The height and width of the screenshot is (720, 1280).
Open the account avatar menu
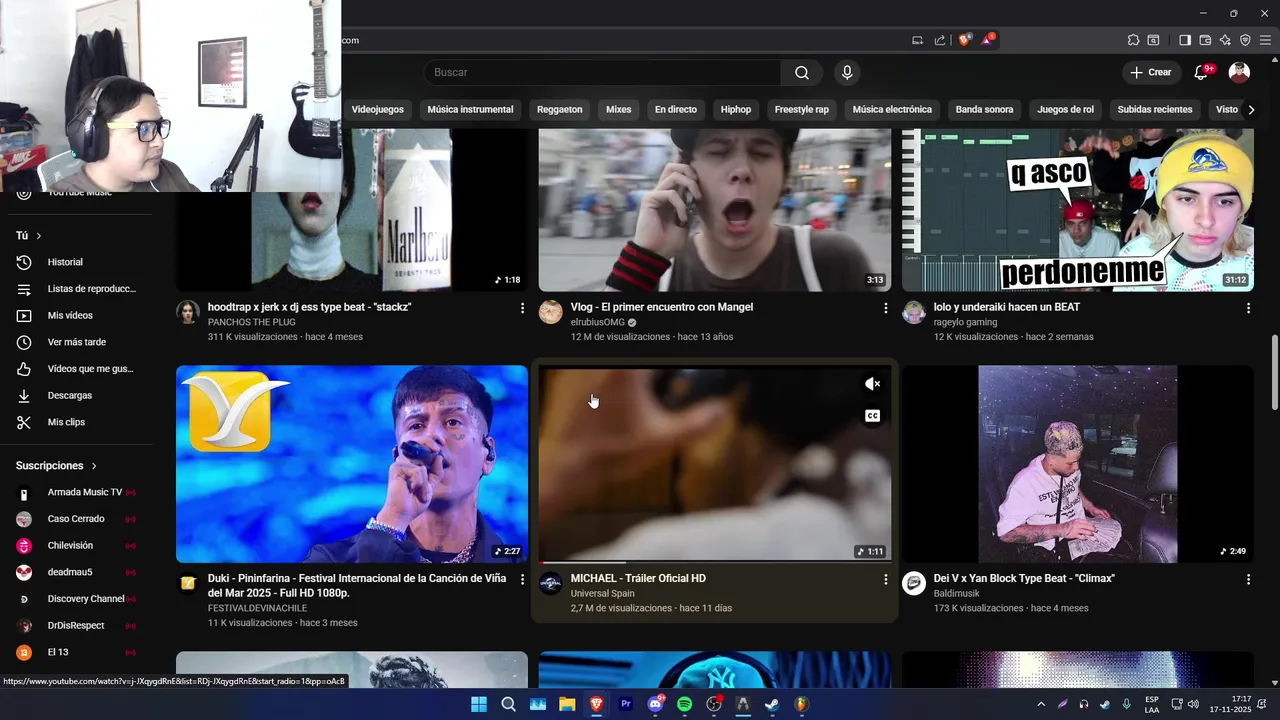[1239, 72]
